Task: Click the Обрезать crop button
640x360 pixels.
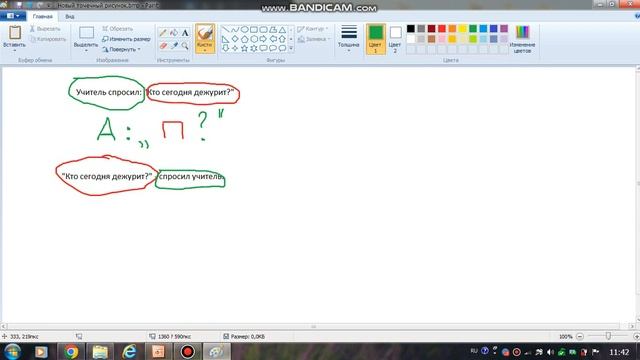Action: (x=118, y=29)
